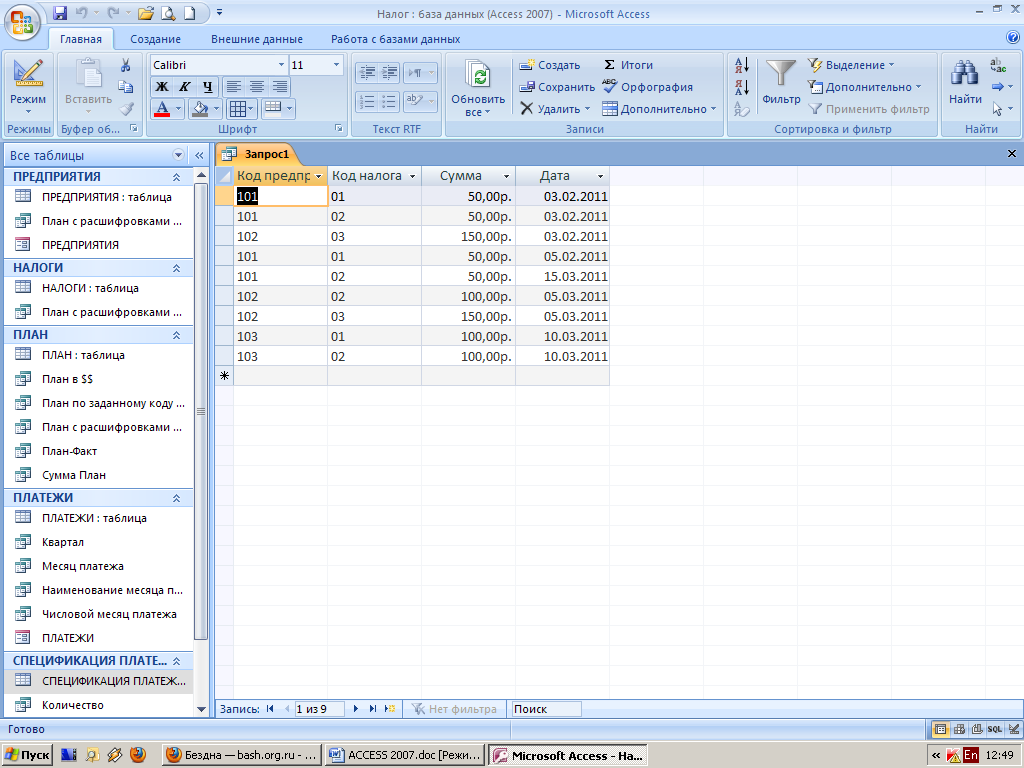This screenshot has height=768, width=1024.
Task: Open Access help question mark icon
Action: click(x=1013, y=38)
